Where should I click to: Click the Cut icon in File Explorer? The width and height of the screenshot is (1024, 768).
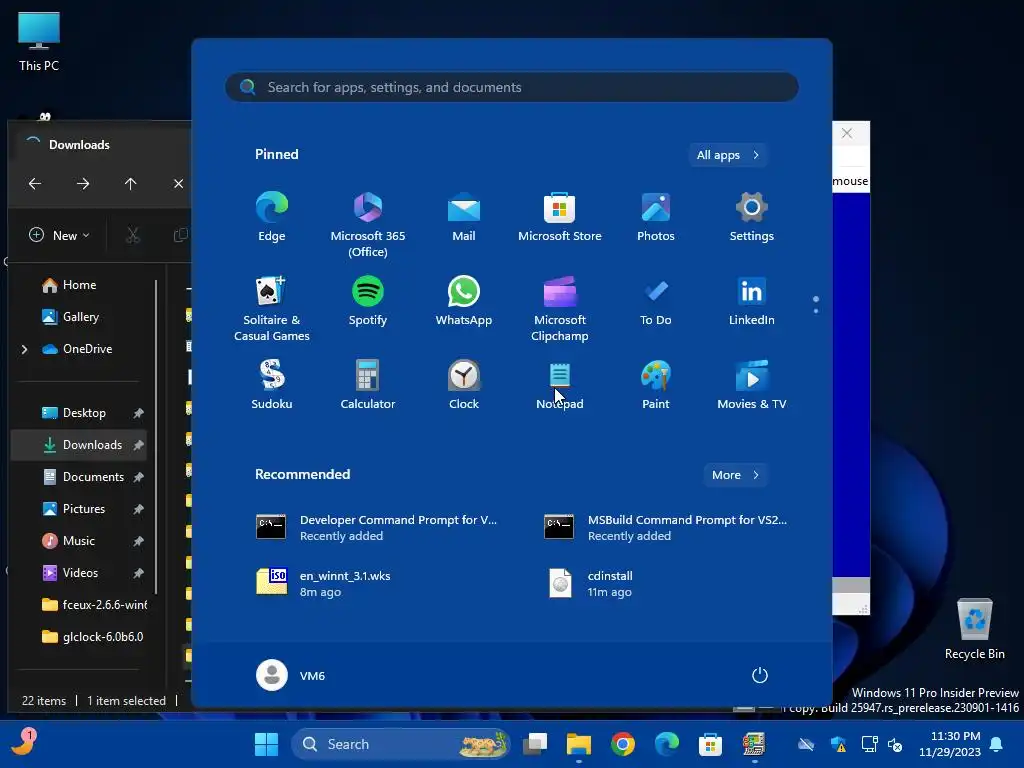point(133,235)
